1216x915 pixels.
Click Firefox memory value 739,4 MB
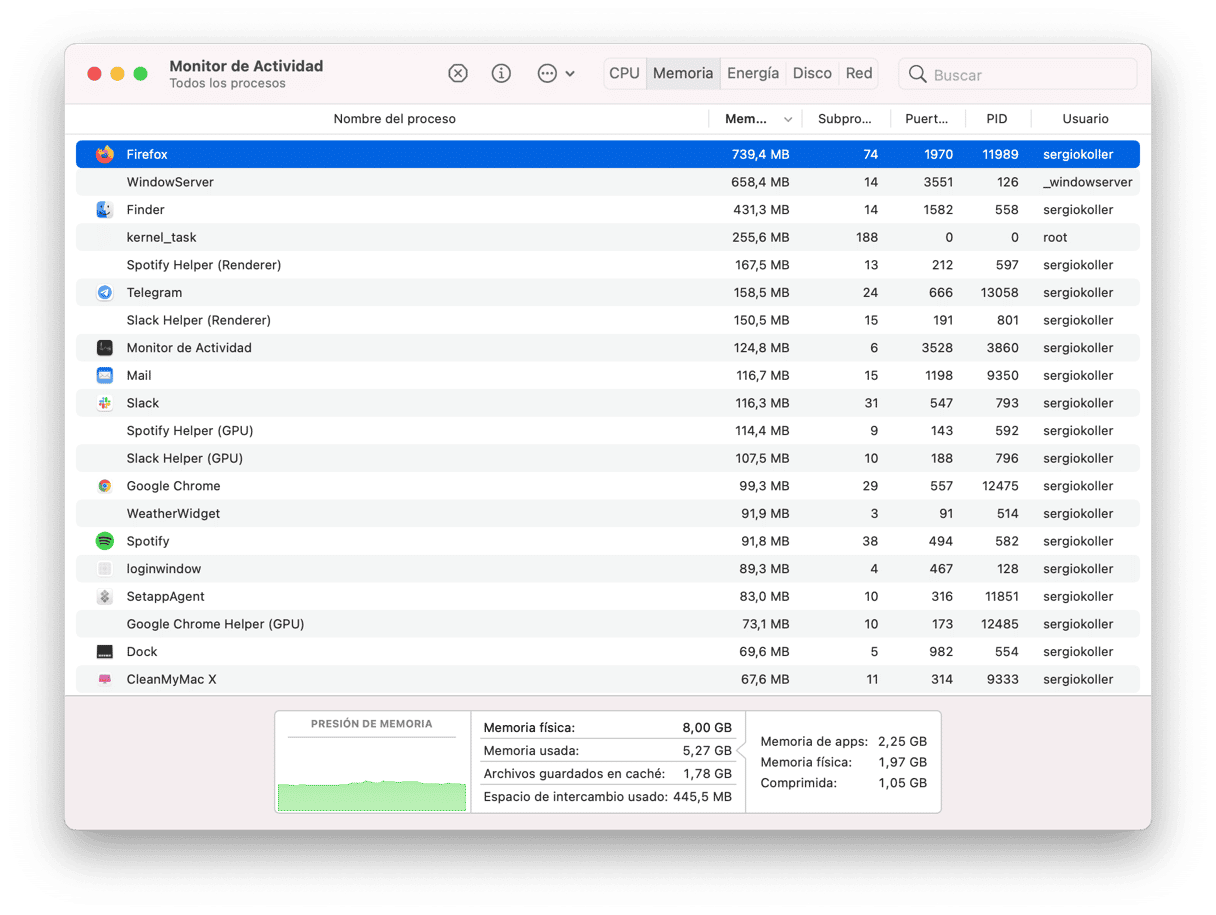point(760,155)
